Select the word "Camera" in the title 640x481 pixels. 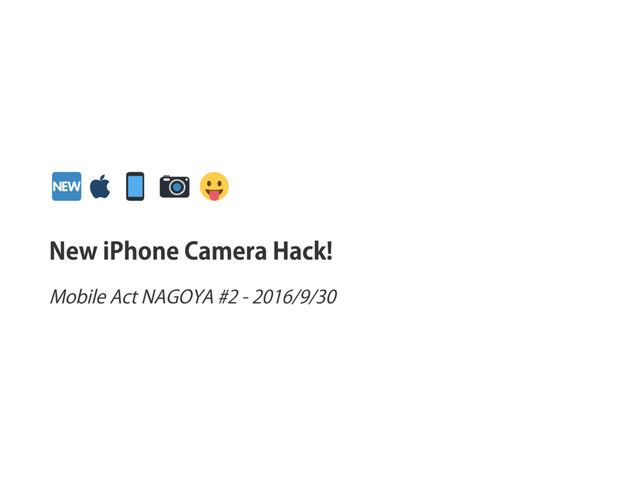click(x=226, y=251)
